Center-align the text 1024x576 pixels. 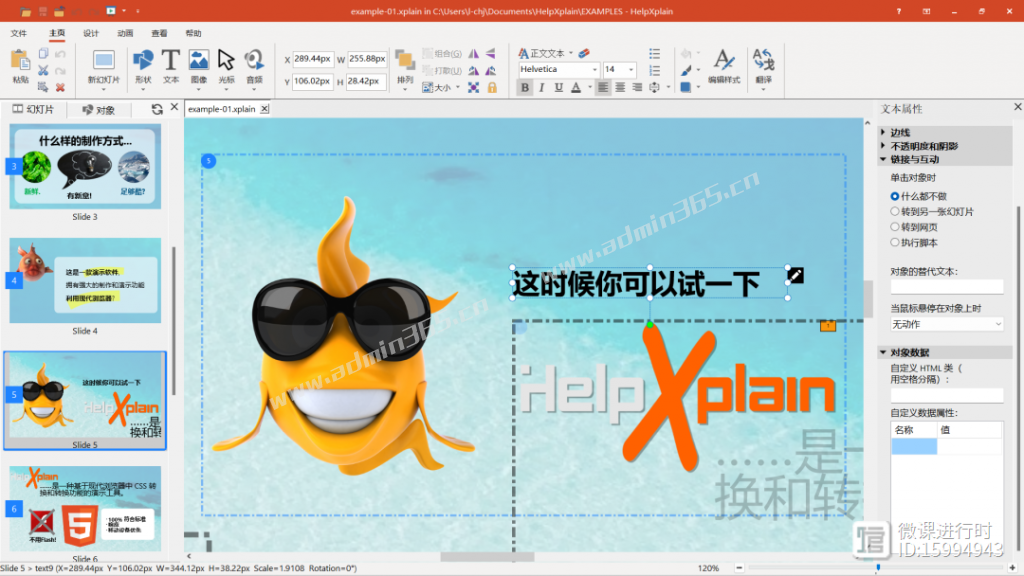pos(620,88)
